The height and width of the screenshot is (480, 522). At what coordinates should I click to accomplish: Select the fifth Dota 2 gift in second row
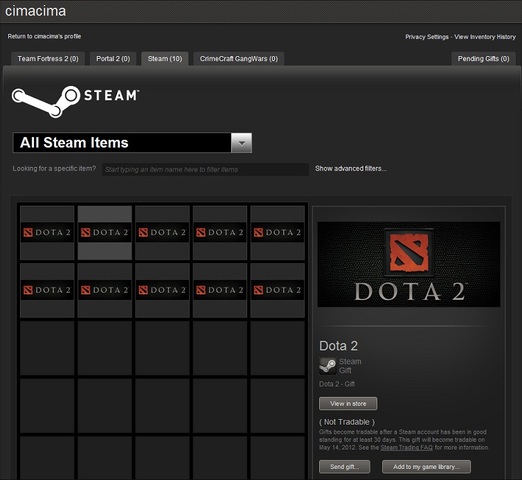tap(278, 290)
